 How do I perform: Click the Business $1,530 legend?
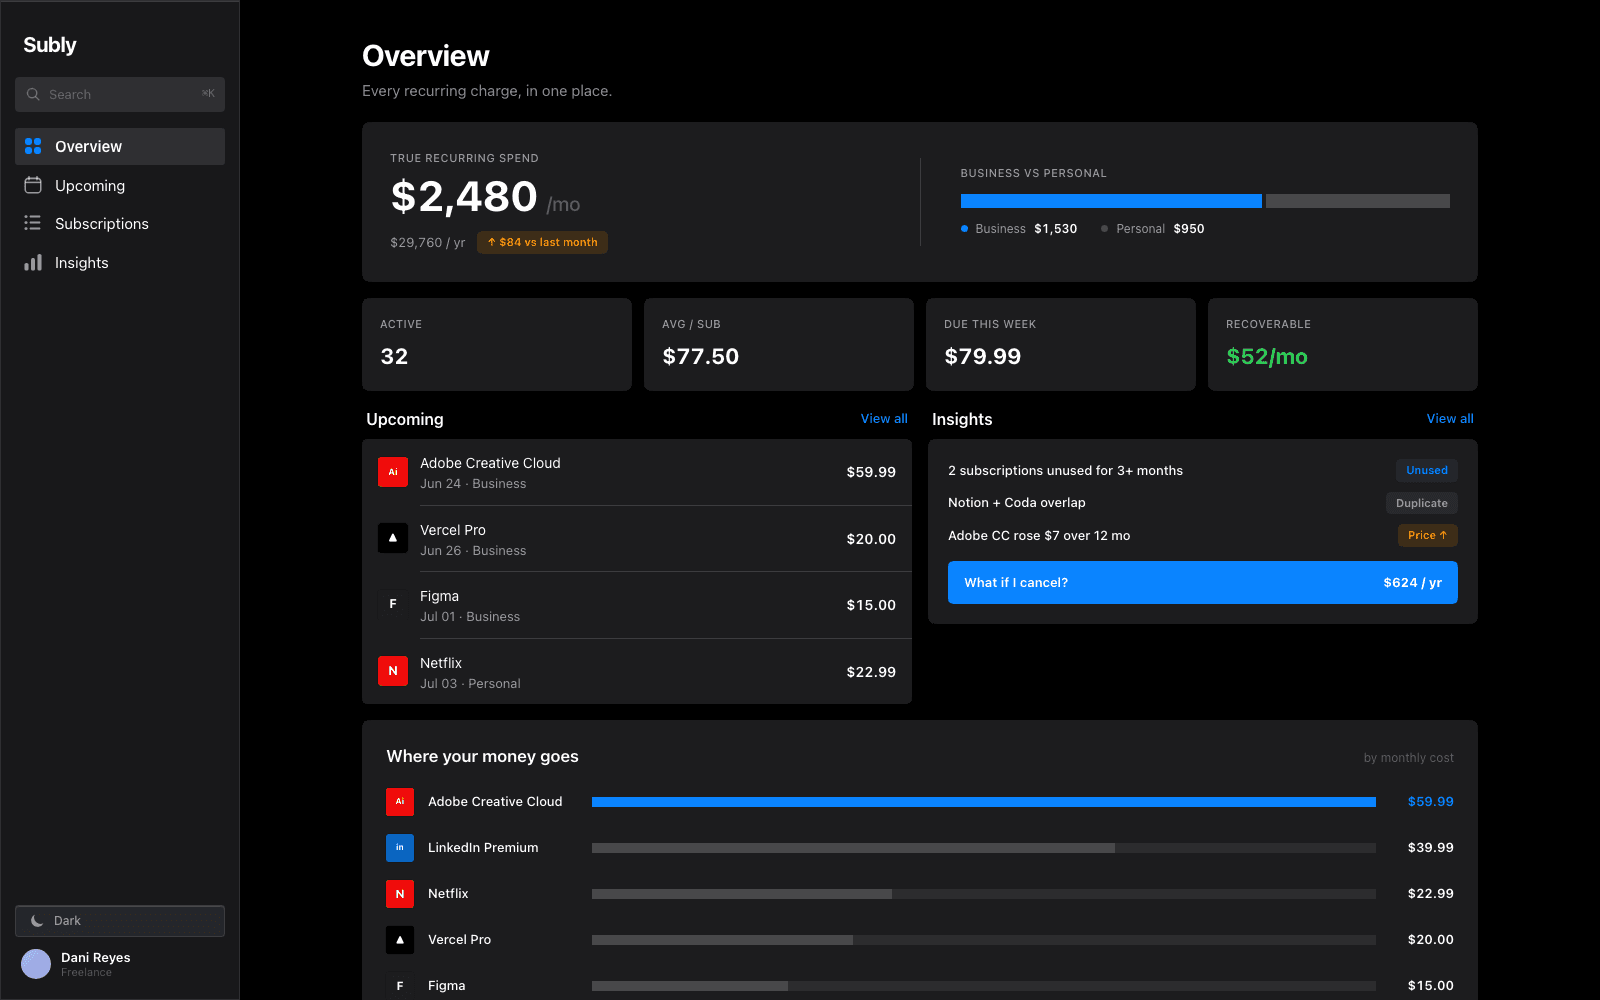pos(1019,229)
